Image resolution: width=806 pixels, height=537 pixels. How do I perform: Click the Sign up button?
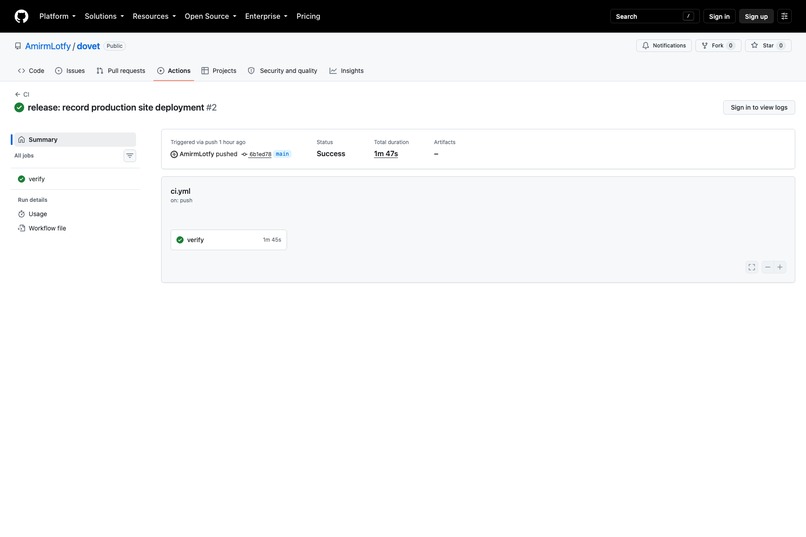[x=756, y=16]
